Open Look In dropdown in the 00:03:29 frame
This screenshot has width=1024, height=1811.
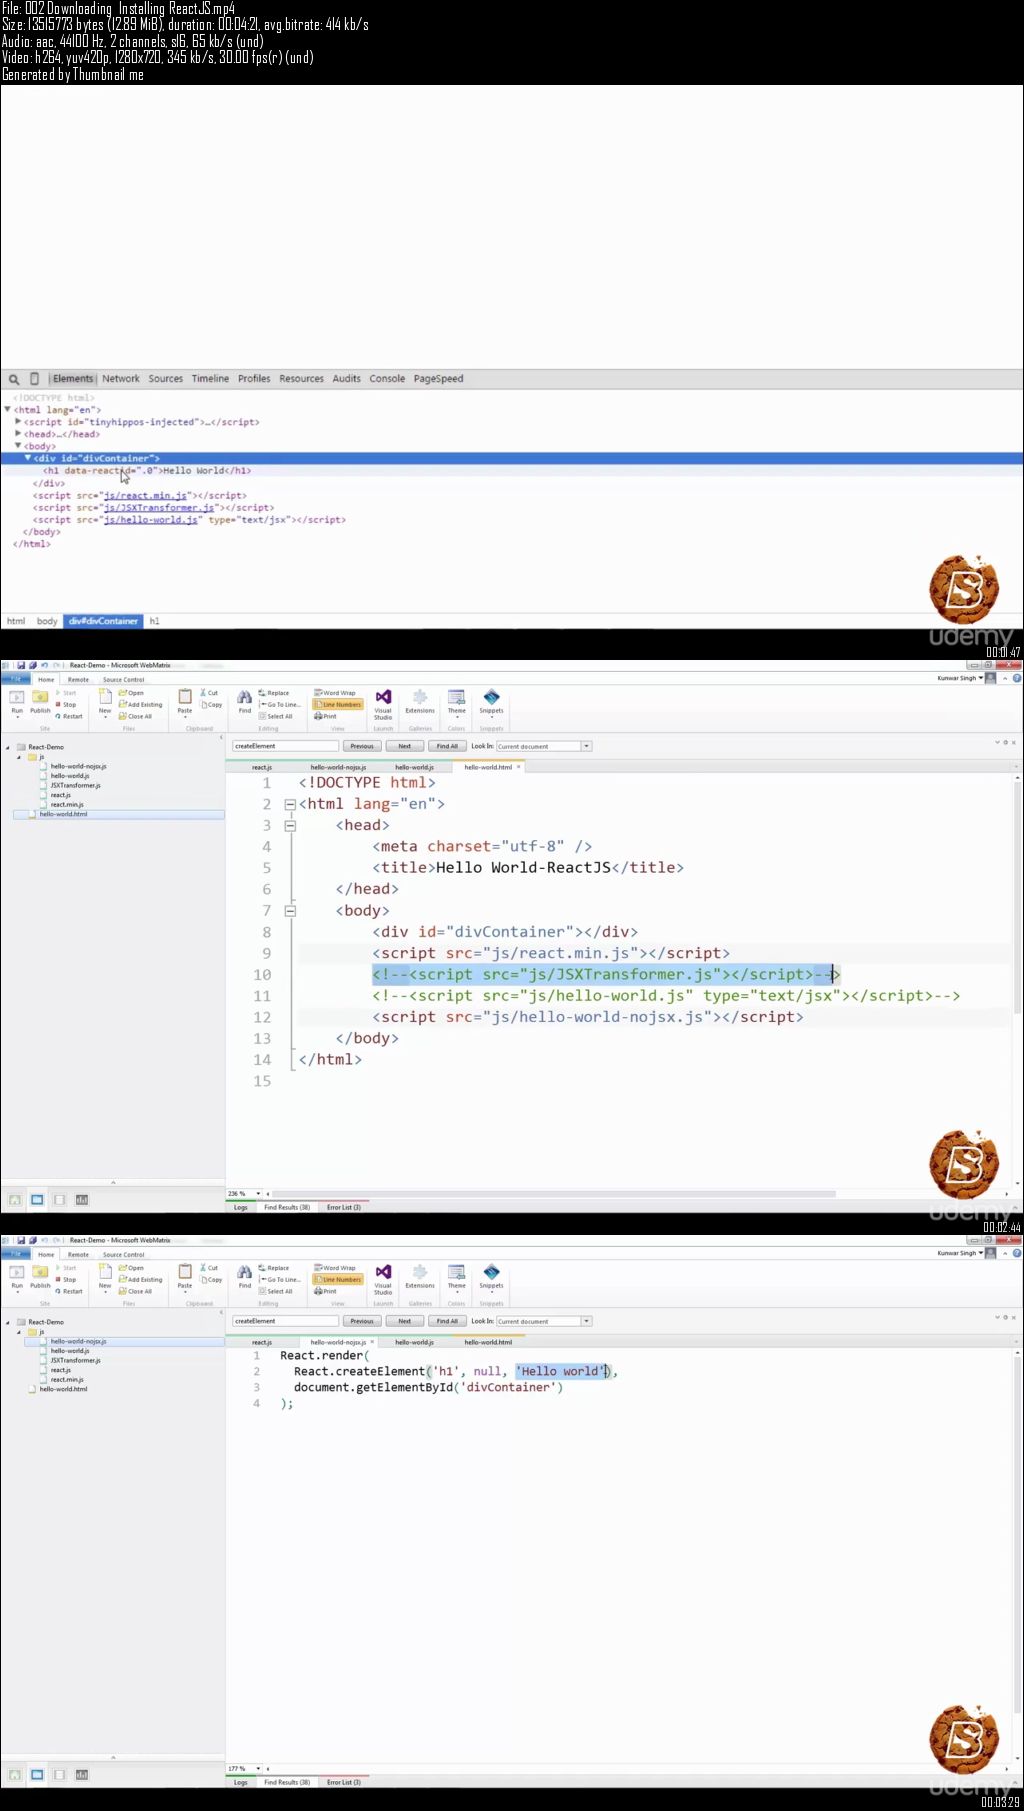(x=587, y=1321)
